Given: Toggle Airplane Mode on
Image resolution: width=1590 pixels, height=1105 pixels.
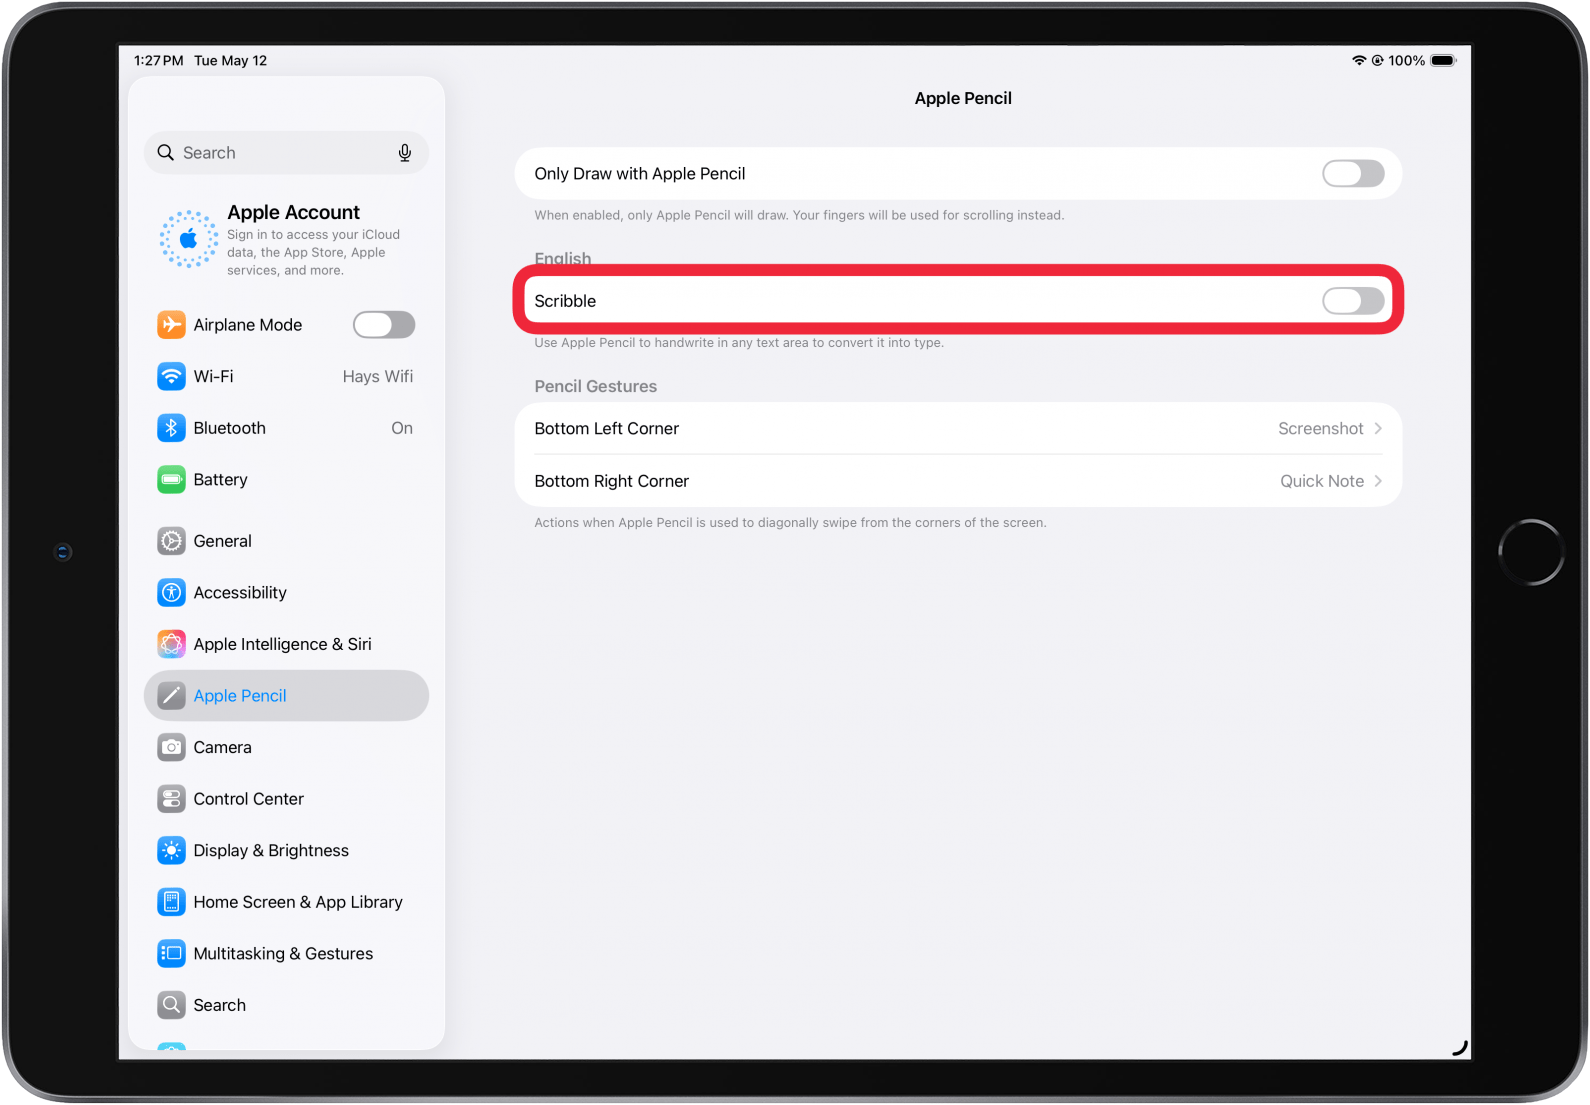Looking at the screenshot, I should coord(384,325).
